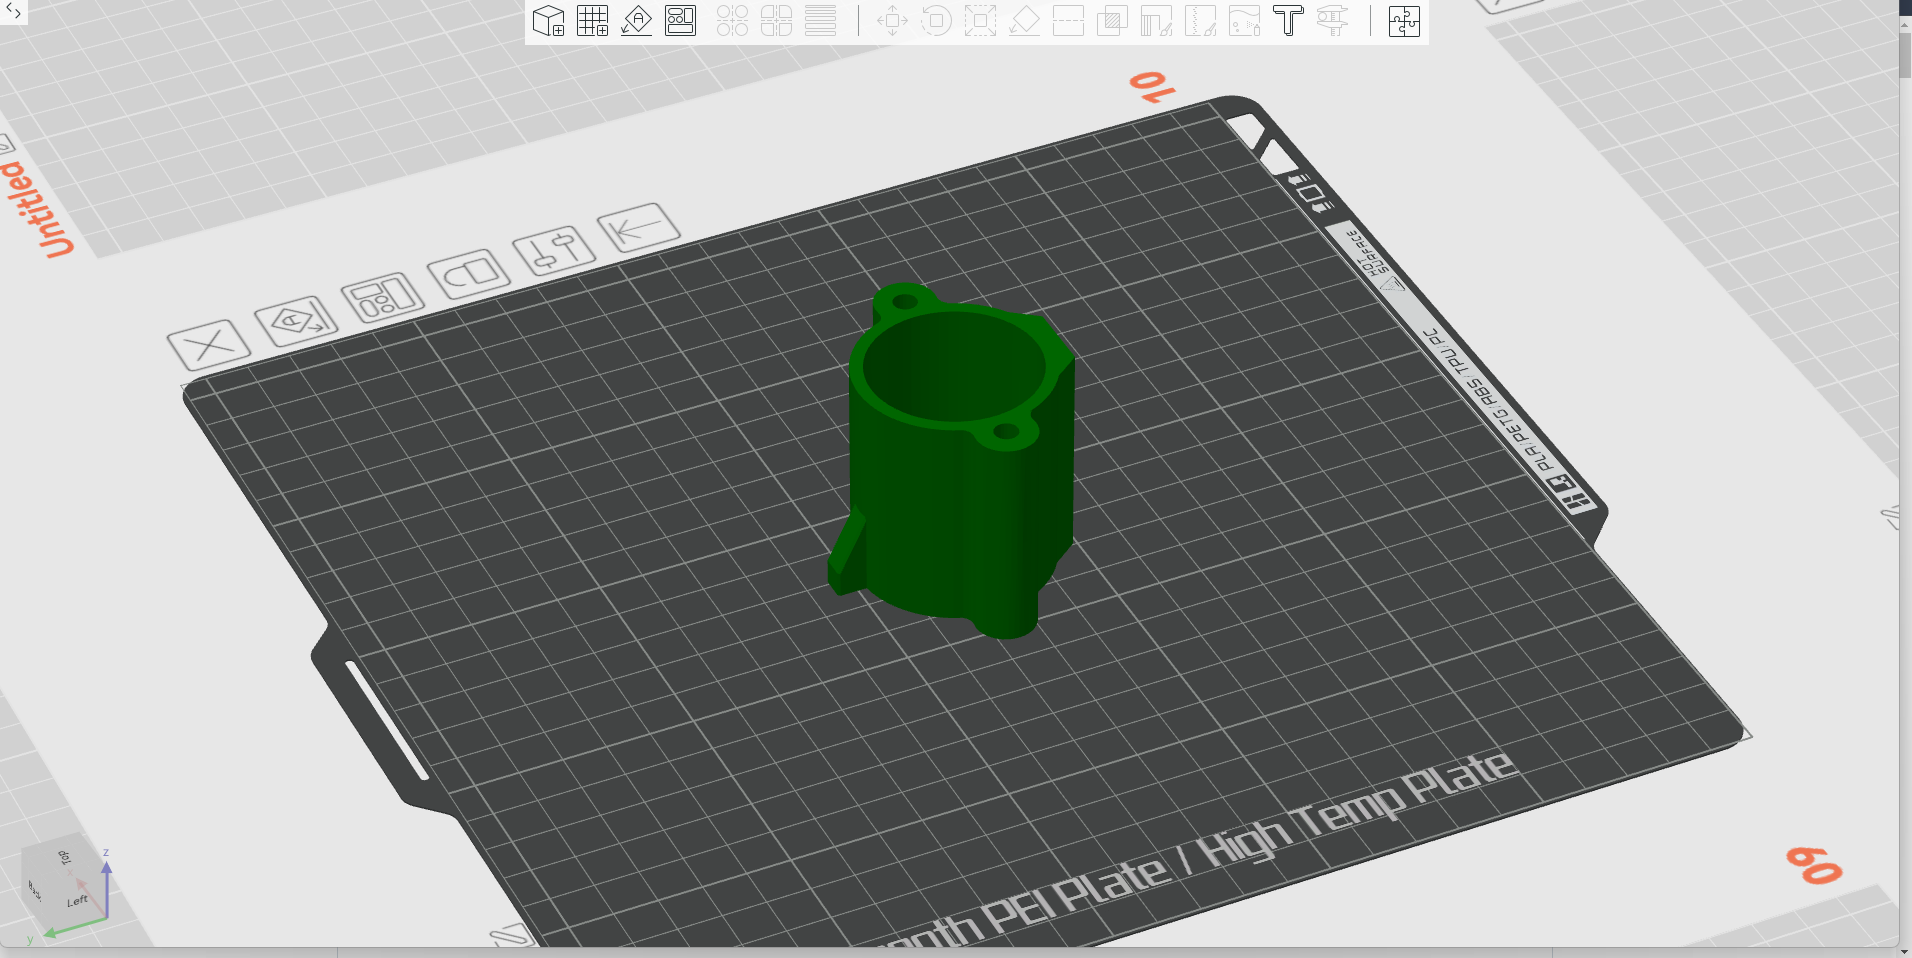Viewport: 1912px width, 958px height.
Task: Select the Move tool
Action: click(892, 21)
